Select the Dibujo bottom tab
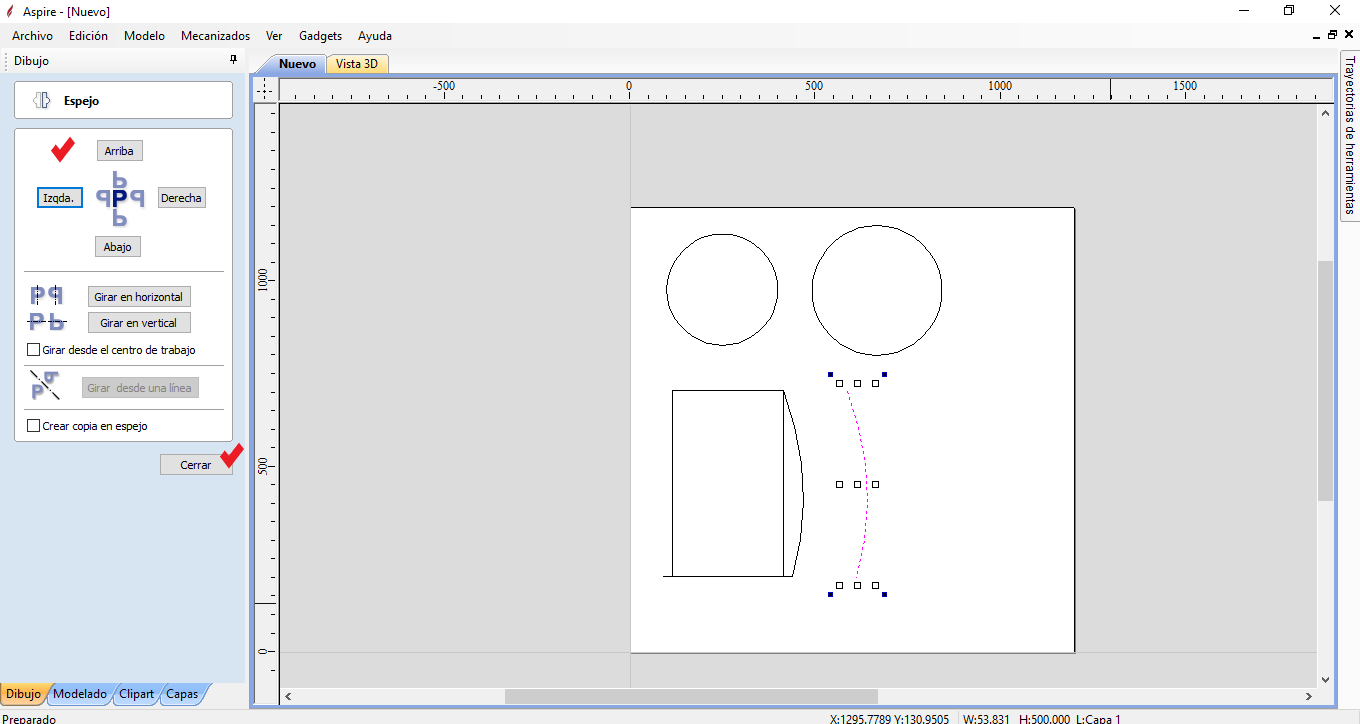Screen dimensions: 1360x724 coord(23,694)
